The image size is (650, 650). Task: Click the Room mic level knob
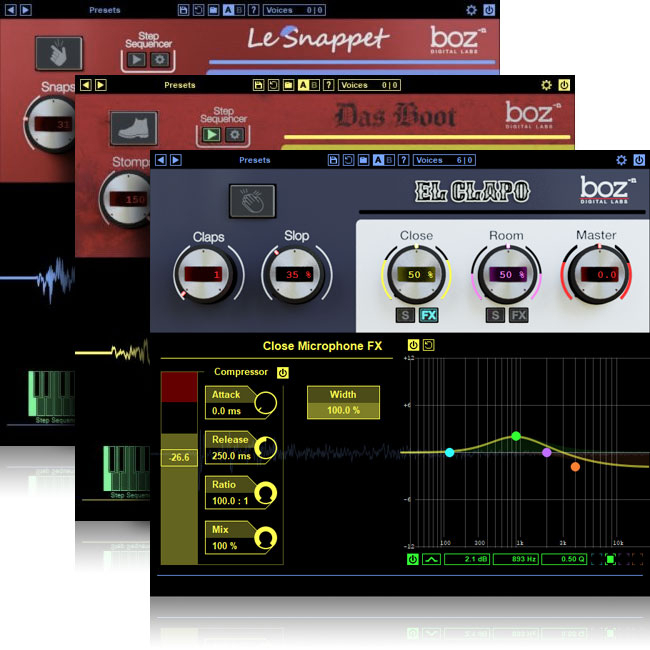point(507,274)
